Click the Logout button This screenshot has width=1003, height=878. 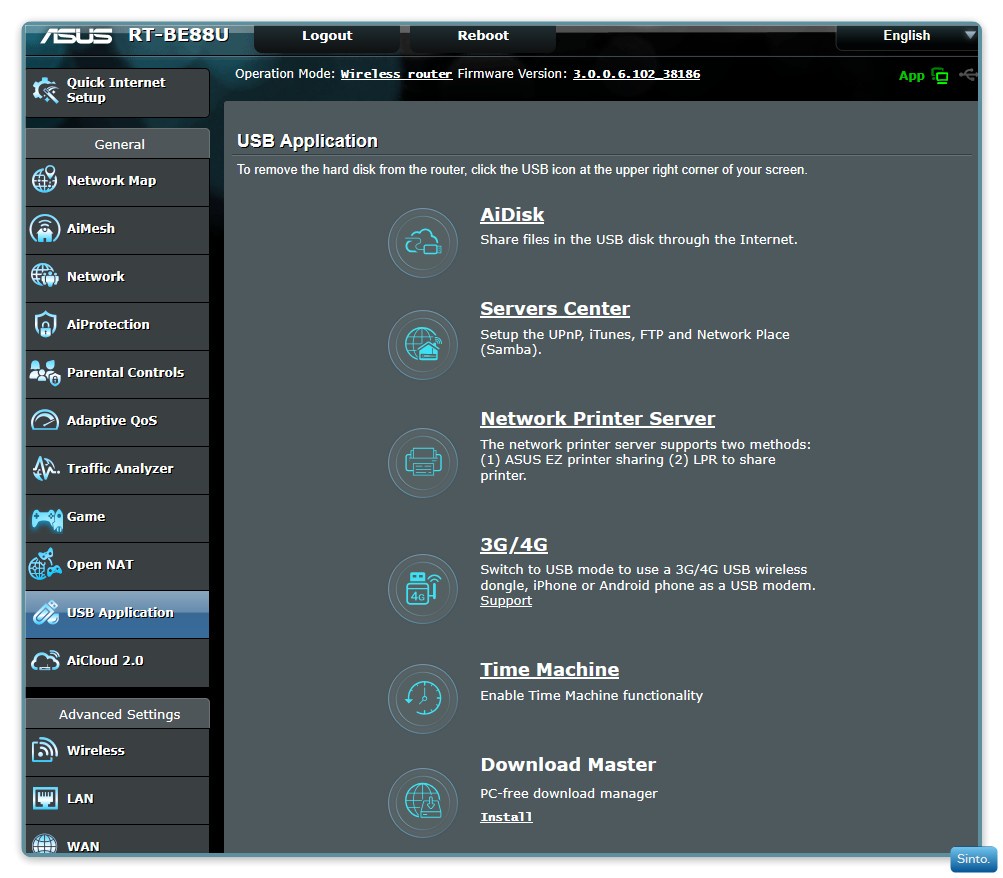pyautogui.click(x=327, y=36)
